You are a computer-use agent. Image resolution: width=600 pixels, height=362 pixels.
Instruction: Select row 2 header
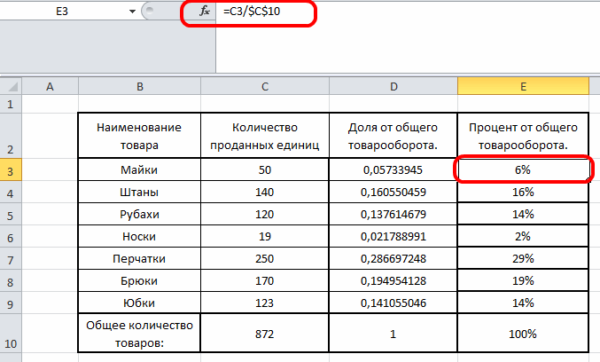point(11,135)
